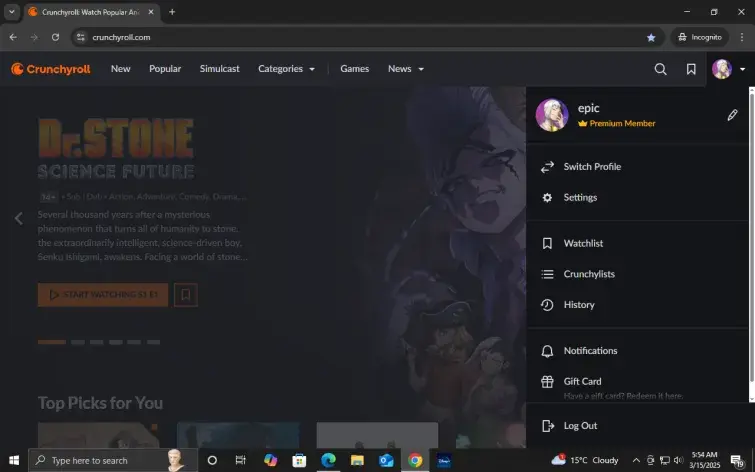Open Cortana circle icon on taskbar
The height and width of the screenshot is (472, 755).
(212, 460)
